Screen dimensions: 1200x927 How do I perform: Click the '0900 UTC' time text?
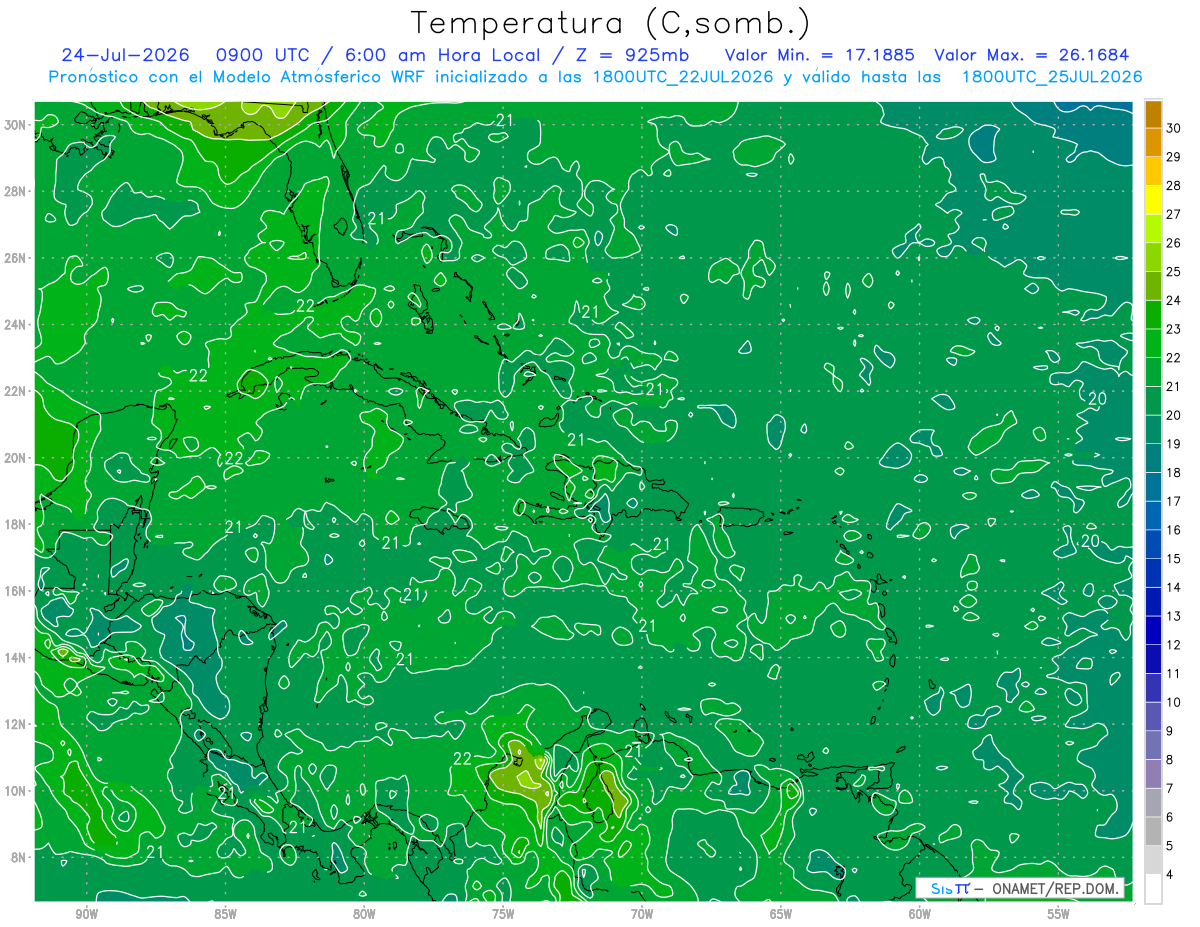tap(262, 55)
